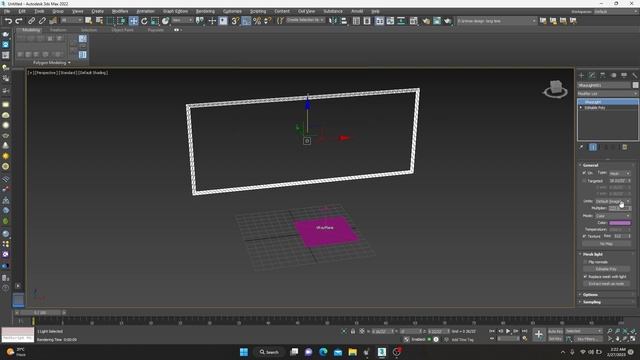Viewport: 640px width, 360px height.
Task: Toggle Replace mesh with light checkbox
Action: (585, 276)
